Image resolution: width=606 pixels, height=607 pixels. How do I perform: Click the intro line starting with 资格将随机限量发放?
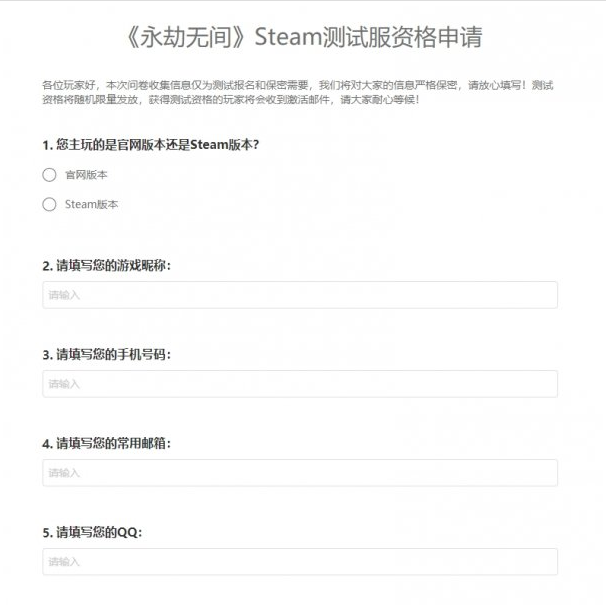(231, 100)
